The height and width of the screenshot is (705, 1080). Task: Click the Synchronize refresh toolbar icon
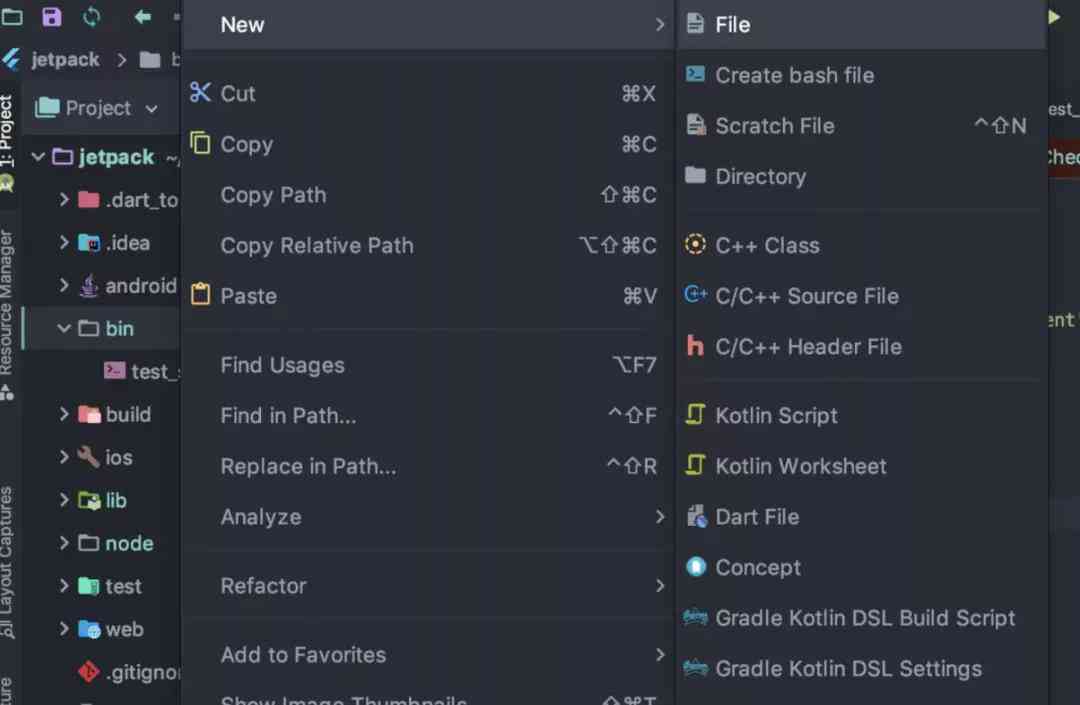click(x=91, y=17)
